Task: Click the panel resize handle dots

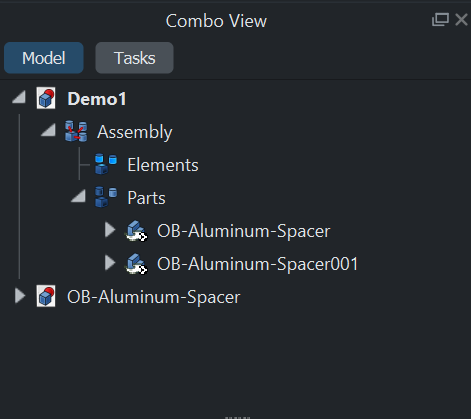Action: tap(237, 417)
